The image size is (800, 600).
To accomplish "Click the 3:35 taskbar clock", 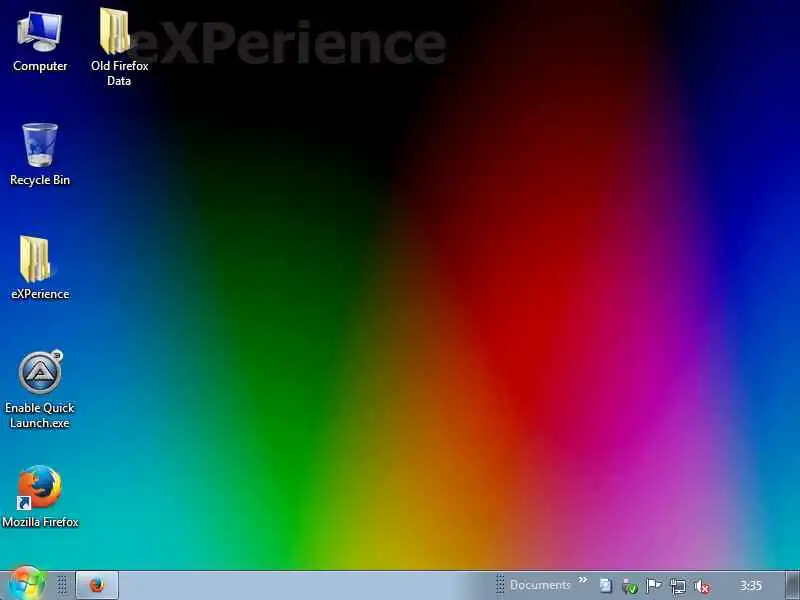I will 751,585.
